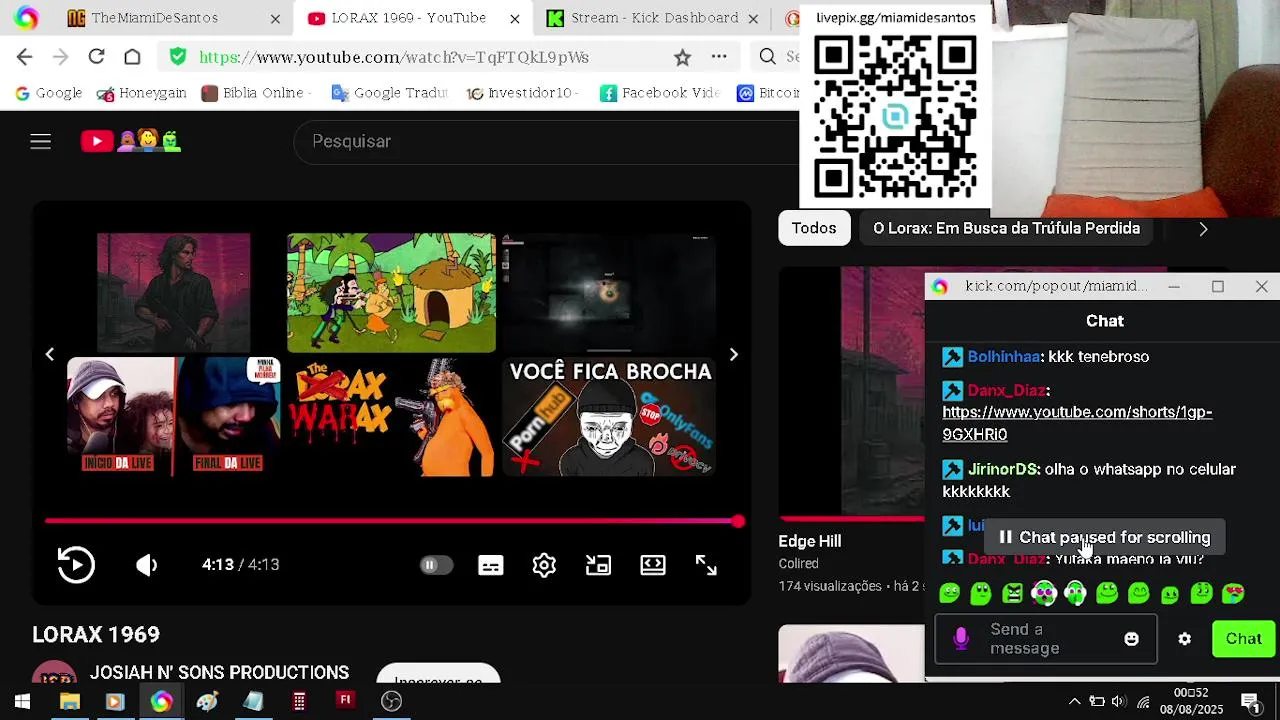Image resolution: width=1280 pixels, height=720 pixels.
Task: Open the emoji picker smiley in chat
Action: coord(1131,639)
